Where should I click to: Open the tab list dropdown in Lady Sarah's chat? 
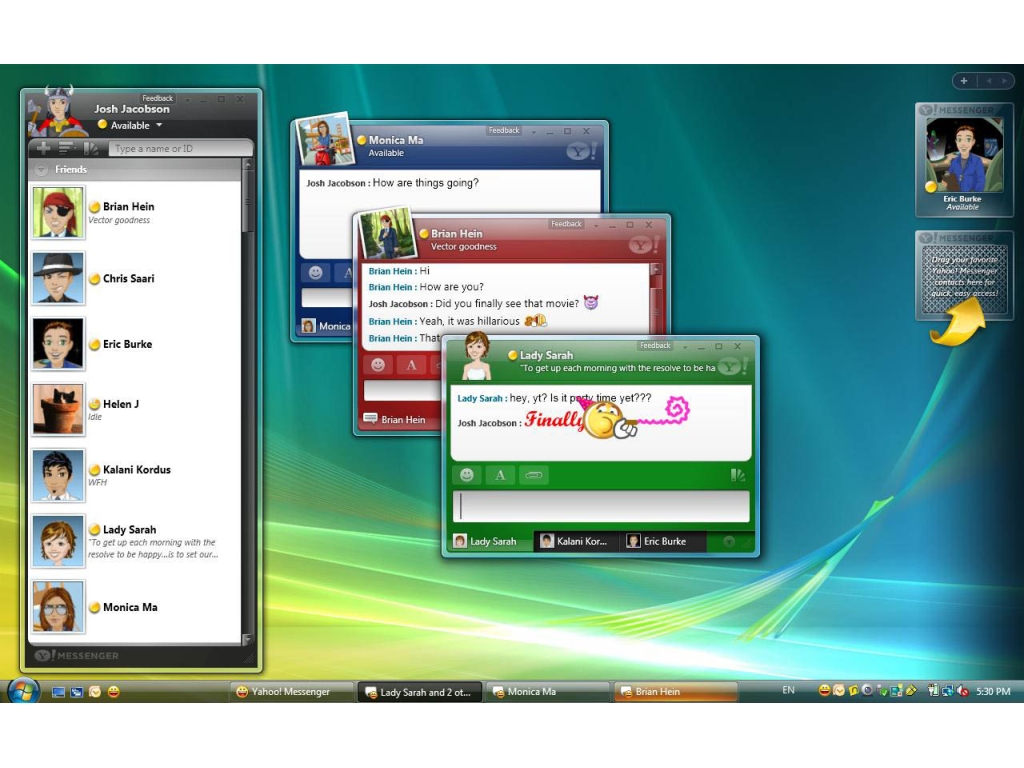point(729,541)
